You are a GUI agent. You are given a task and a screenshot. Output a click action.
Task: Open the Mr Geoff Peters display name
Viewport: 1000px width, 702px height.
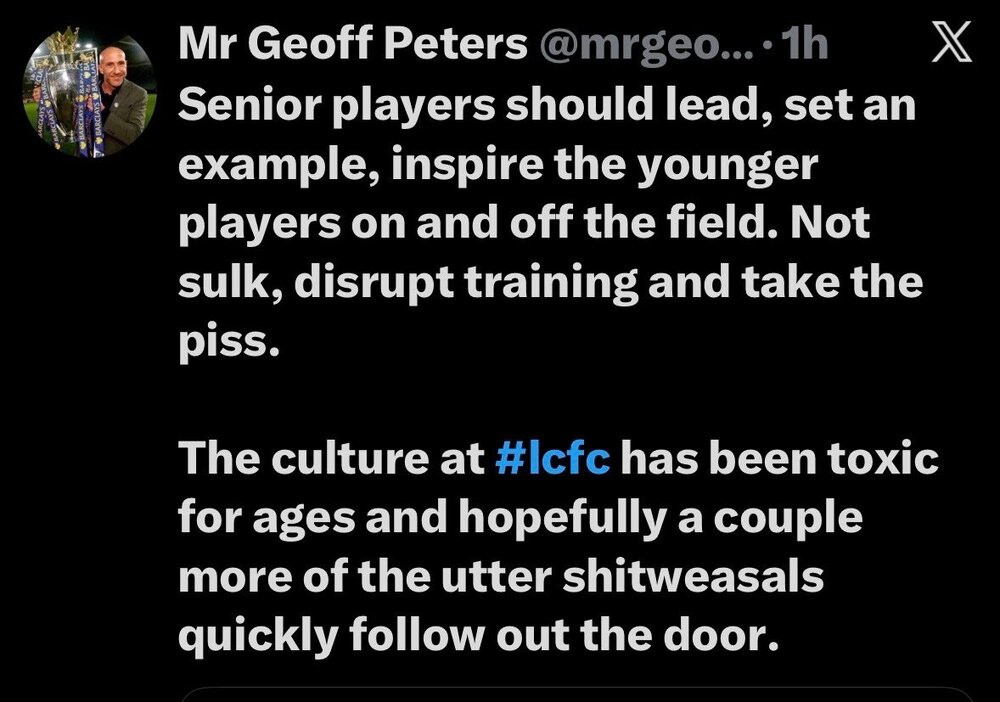[353, 45]
